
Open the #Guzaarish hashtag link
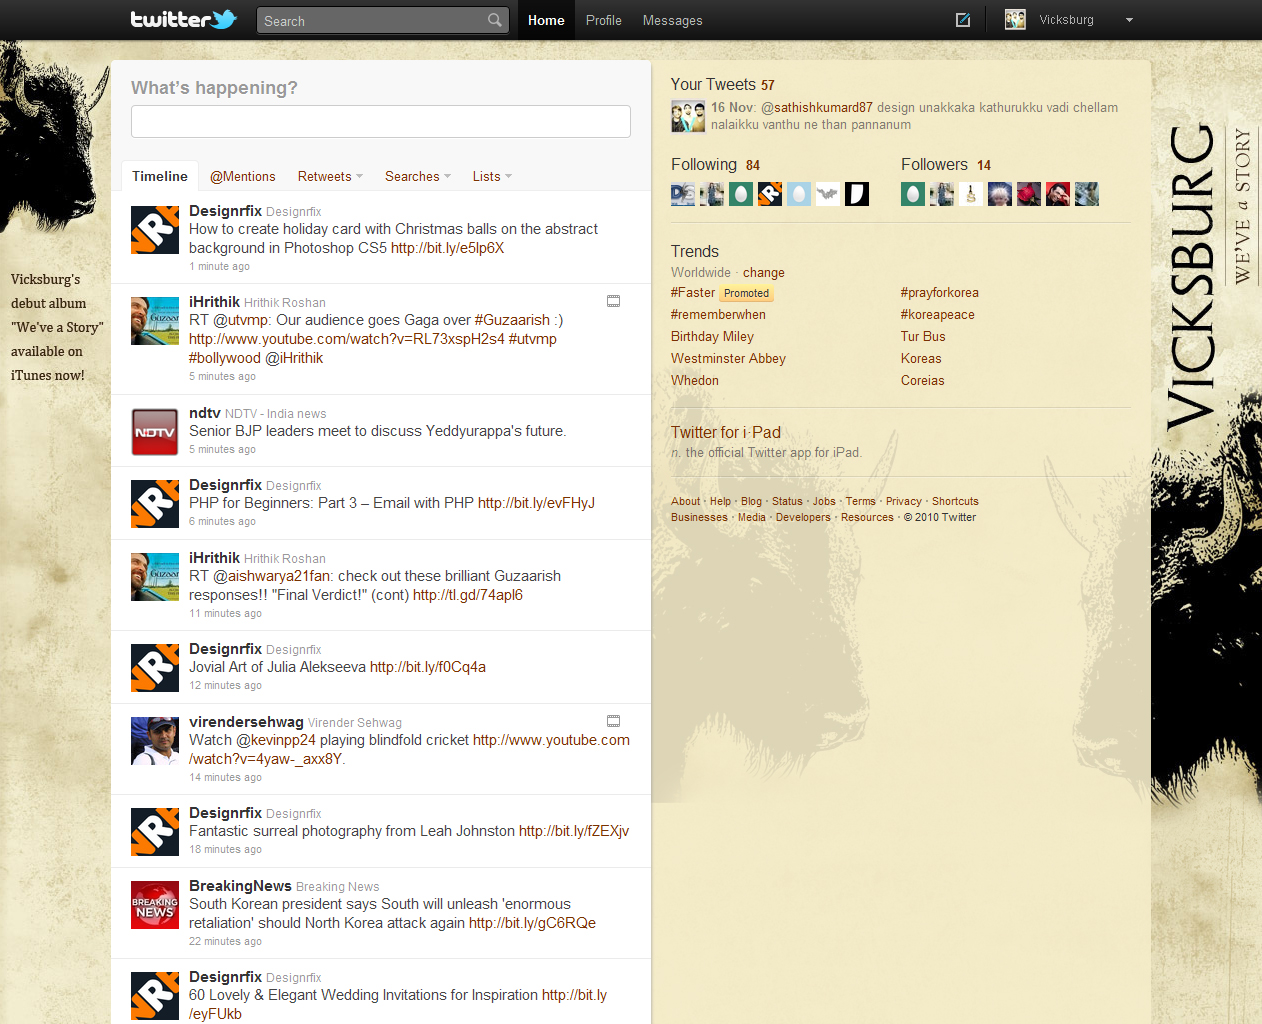[512, 320]
